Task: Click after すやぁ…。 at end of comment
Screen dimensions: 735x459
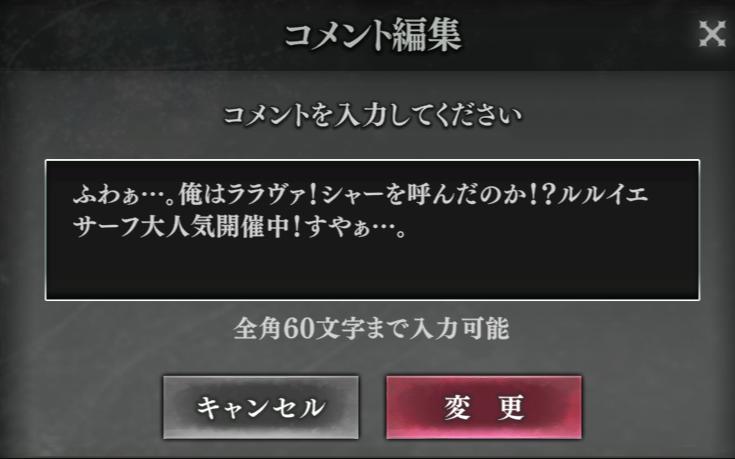Action: click(411, 229)
